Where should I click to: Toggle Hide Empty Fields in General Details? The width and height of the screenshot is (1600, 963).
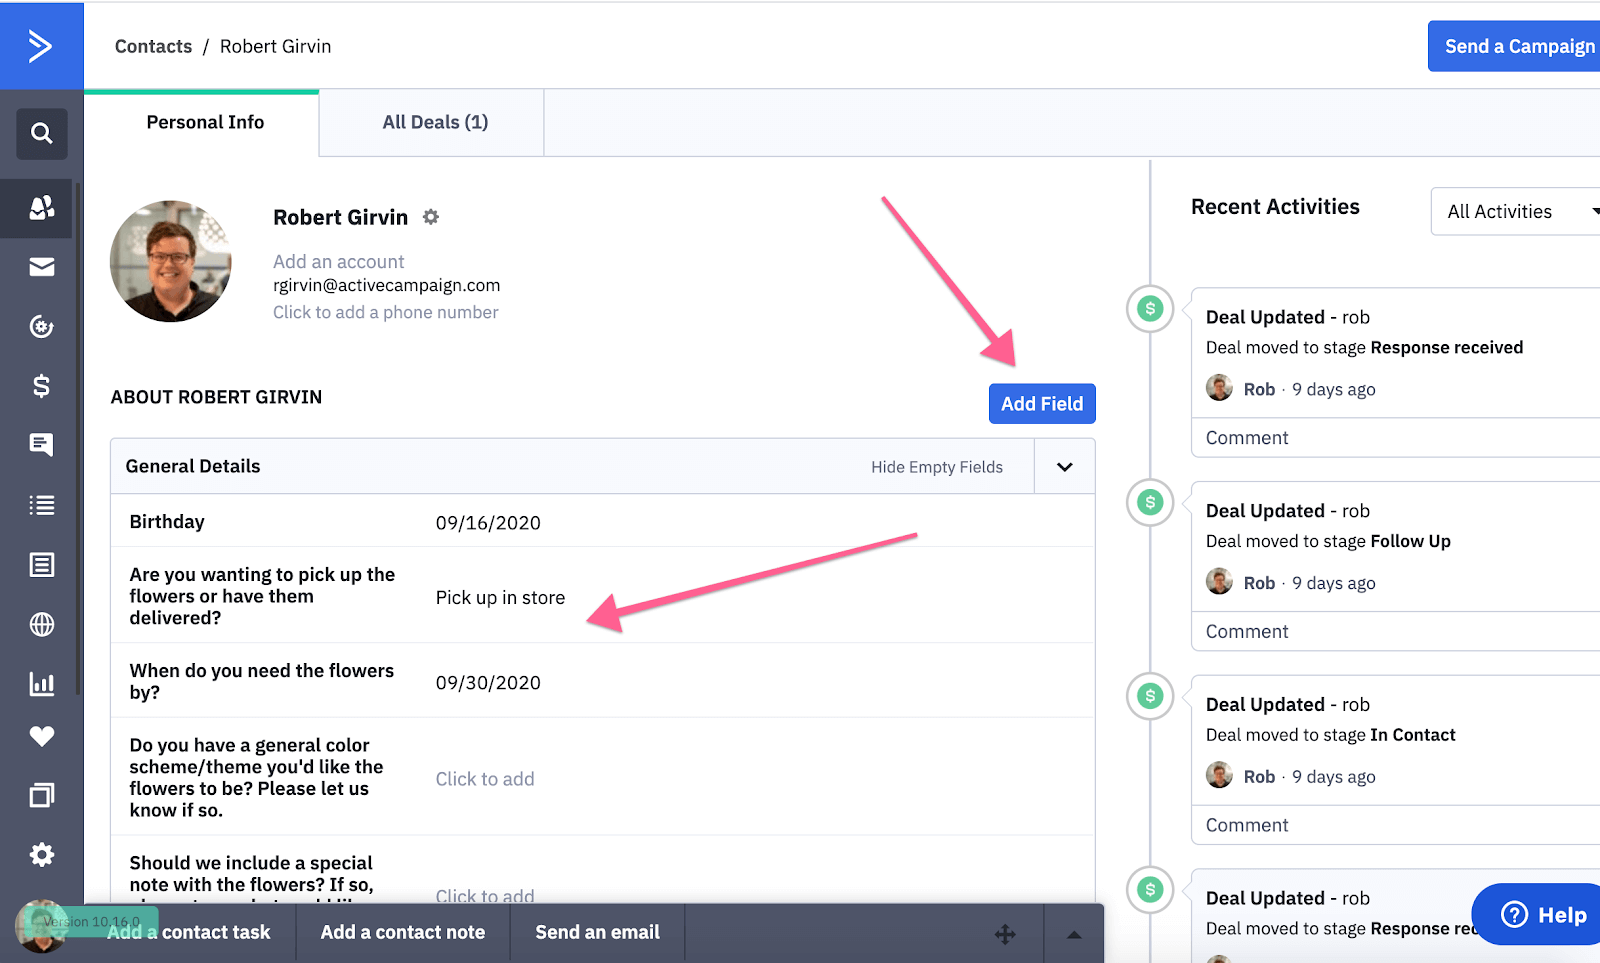936,467
